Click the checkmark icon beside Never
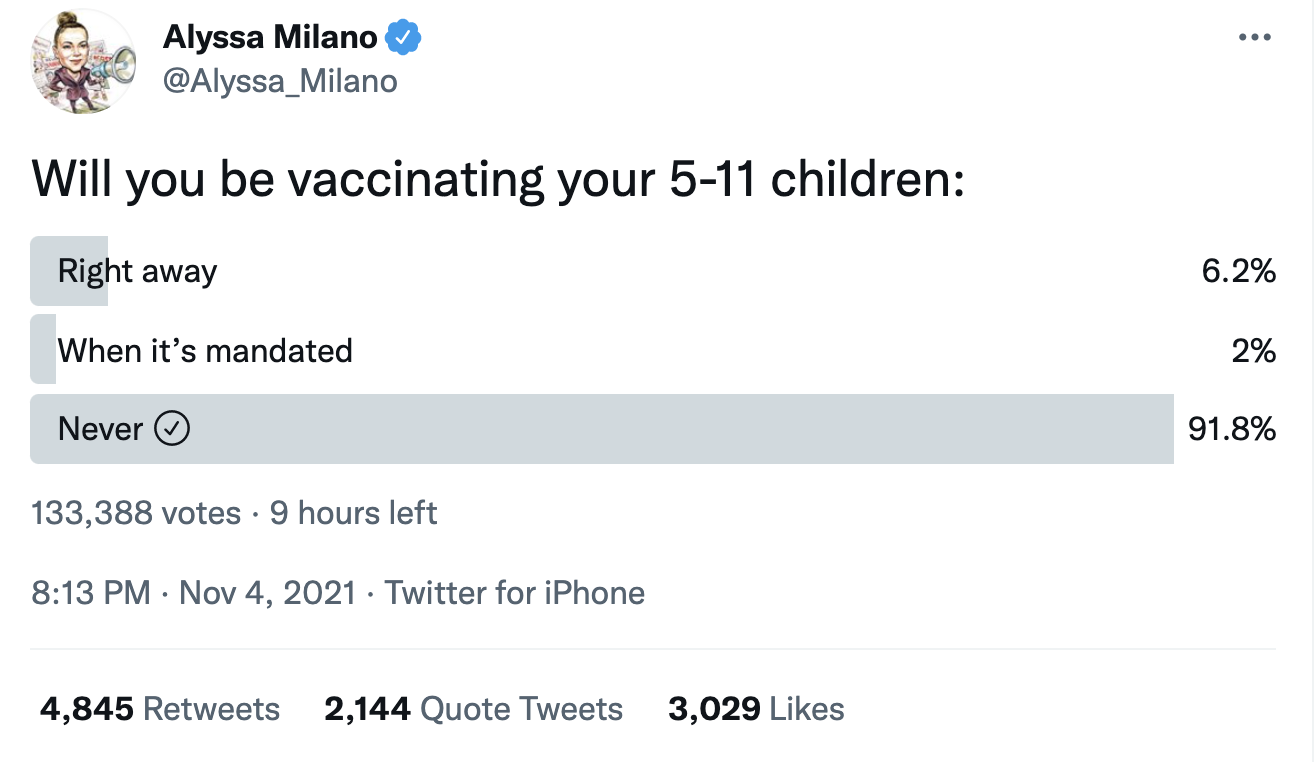Image resolution: width=1314 pixels, height=762 pixels. click(x=172, y=429)
